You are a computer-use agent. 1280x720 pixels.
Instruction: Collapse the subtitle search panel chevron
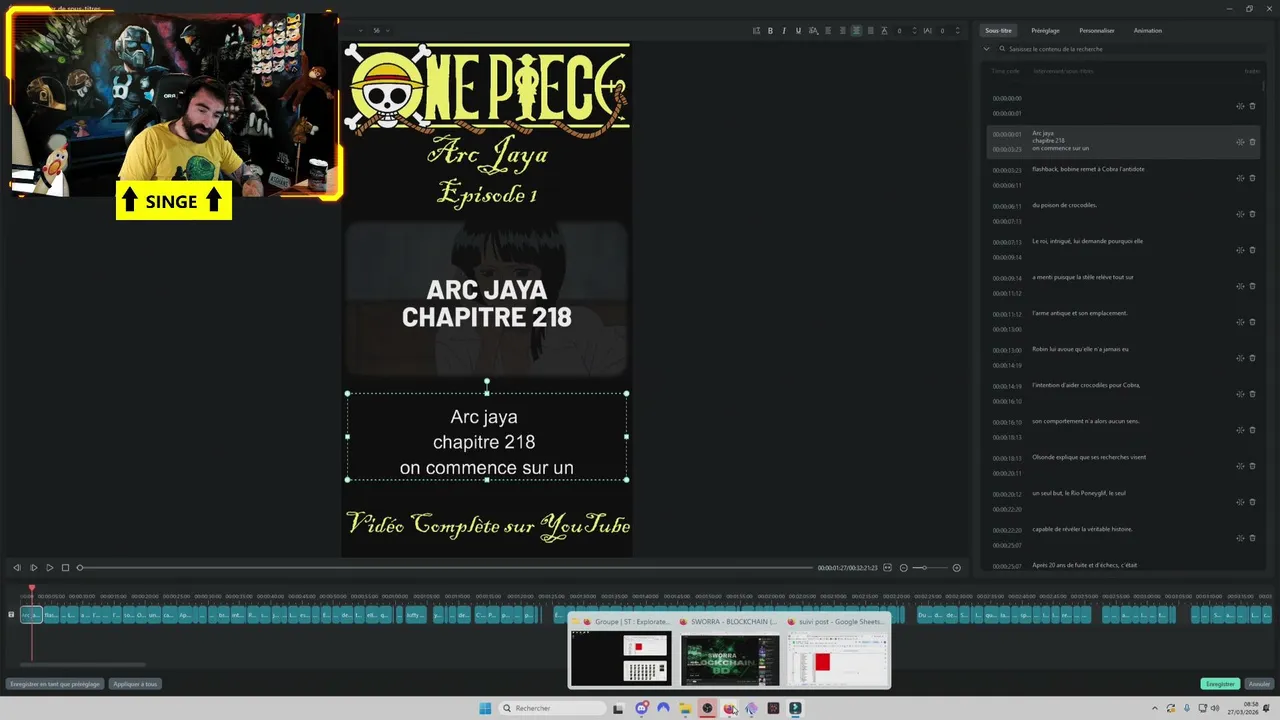click(x=987, y=48)
